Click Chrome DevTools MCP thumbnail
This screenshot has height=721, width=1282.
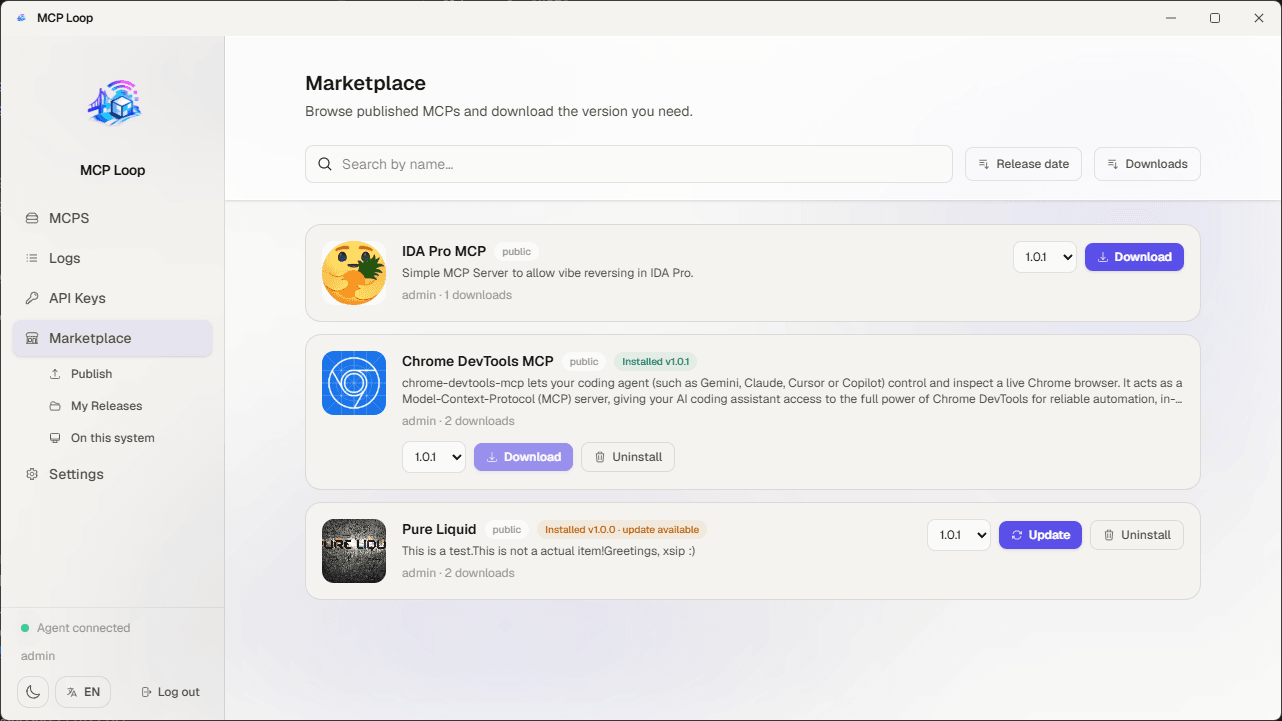coord(354,383)
